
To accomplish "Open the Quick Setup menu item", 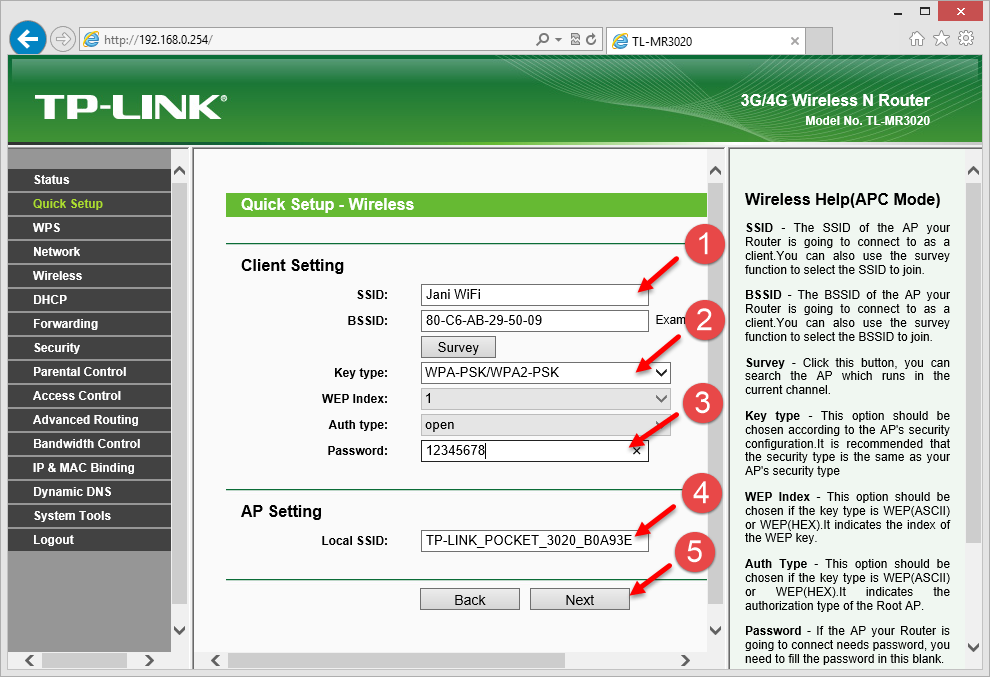I will pos(89,204).
